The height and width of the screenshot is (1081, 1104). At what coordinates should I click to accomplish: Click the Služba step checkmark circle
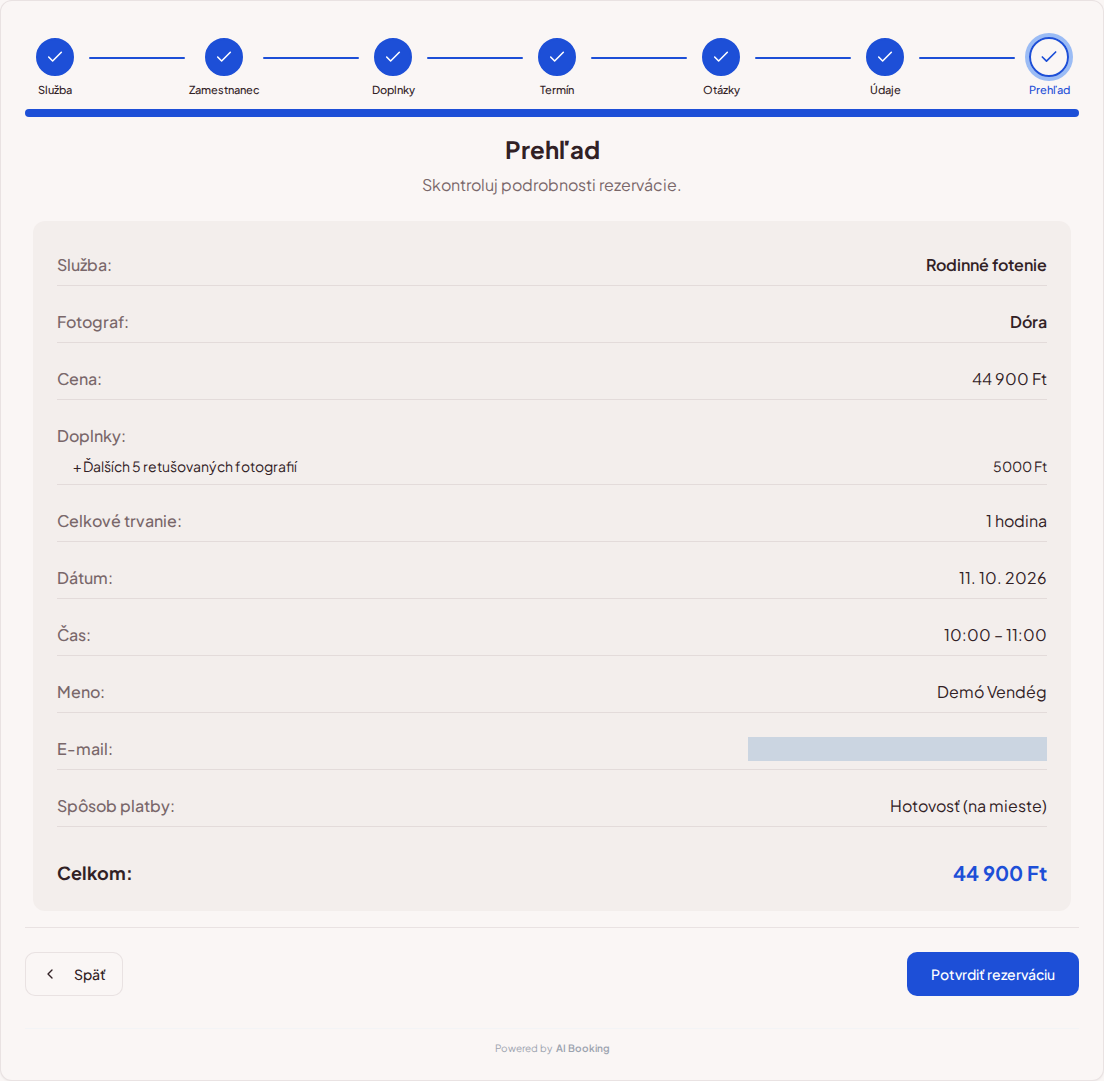(x=55, y=57)
